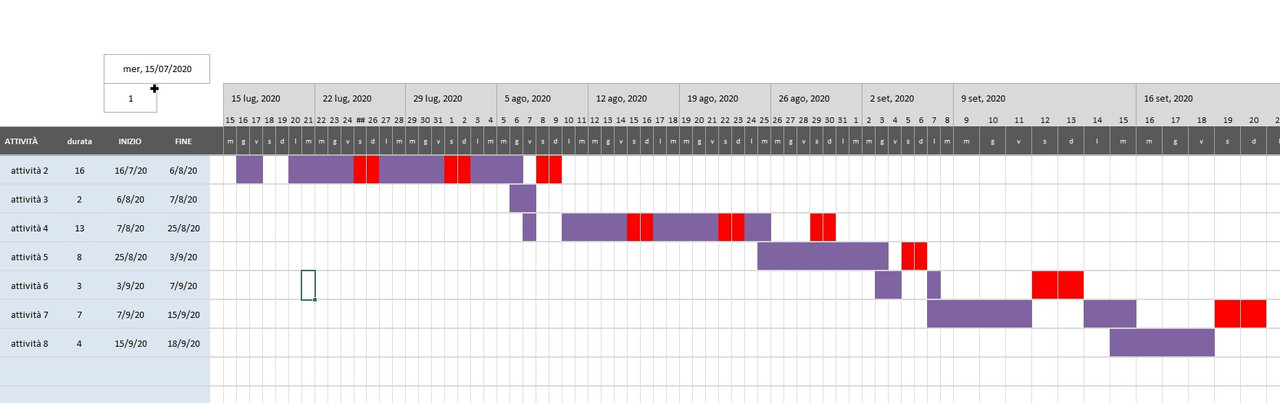Click the "12 ago, 2020" week header

633,99
